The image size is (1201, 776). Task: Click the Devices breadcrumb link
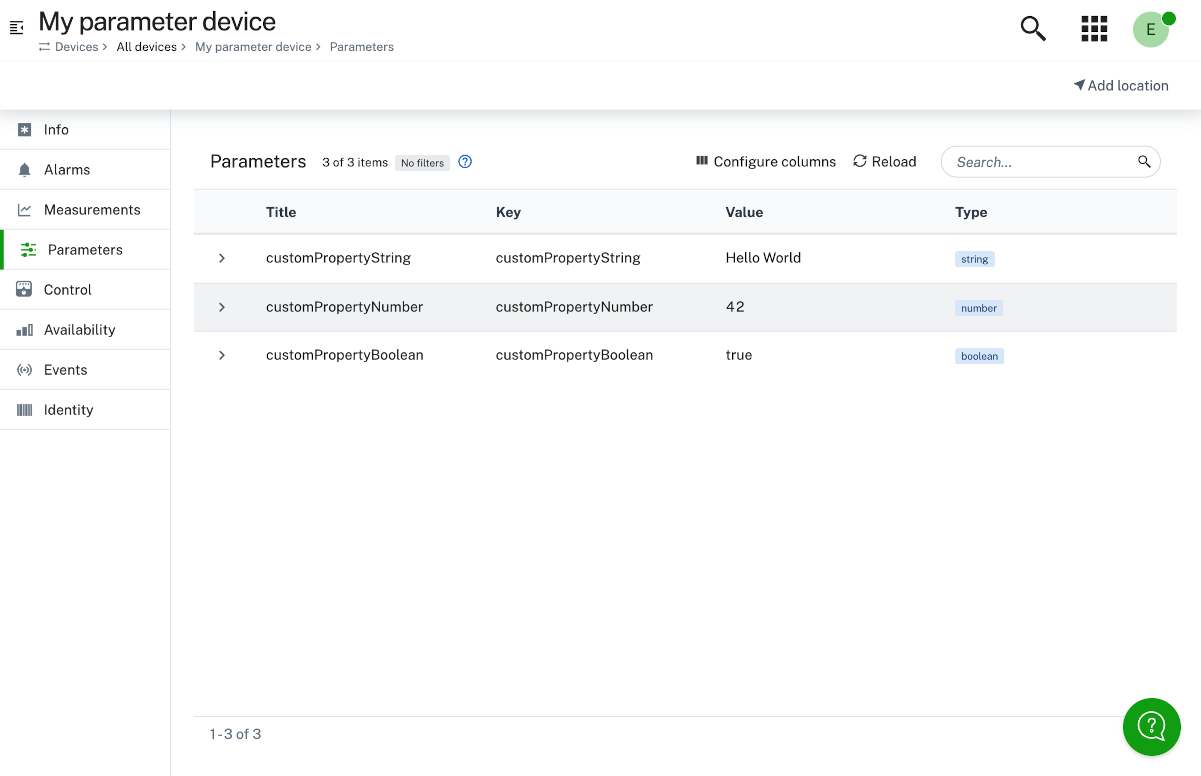tap(76, 47)
